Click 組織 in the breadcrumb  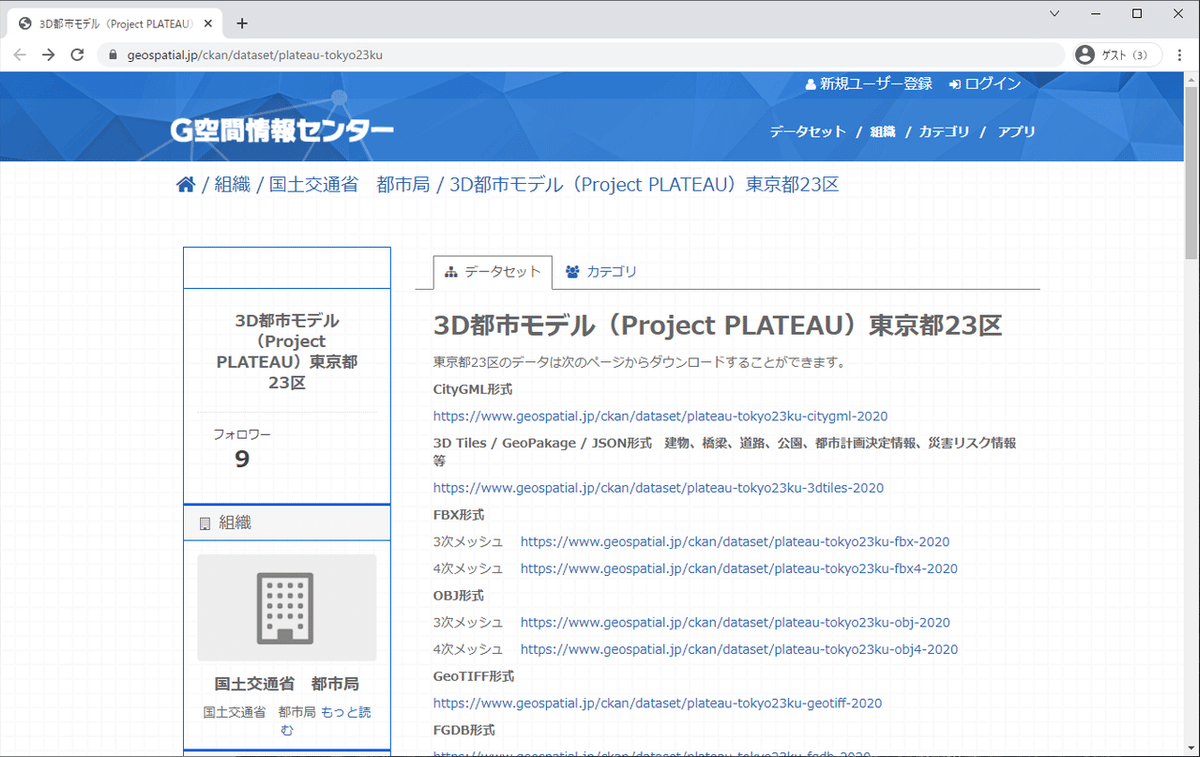click(232, 185)
